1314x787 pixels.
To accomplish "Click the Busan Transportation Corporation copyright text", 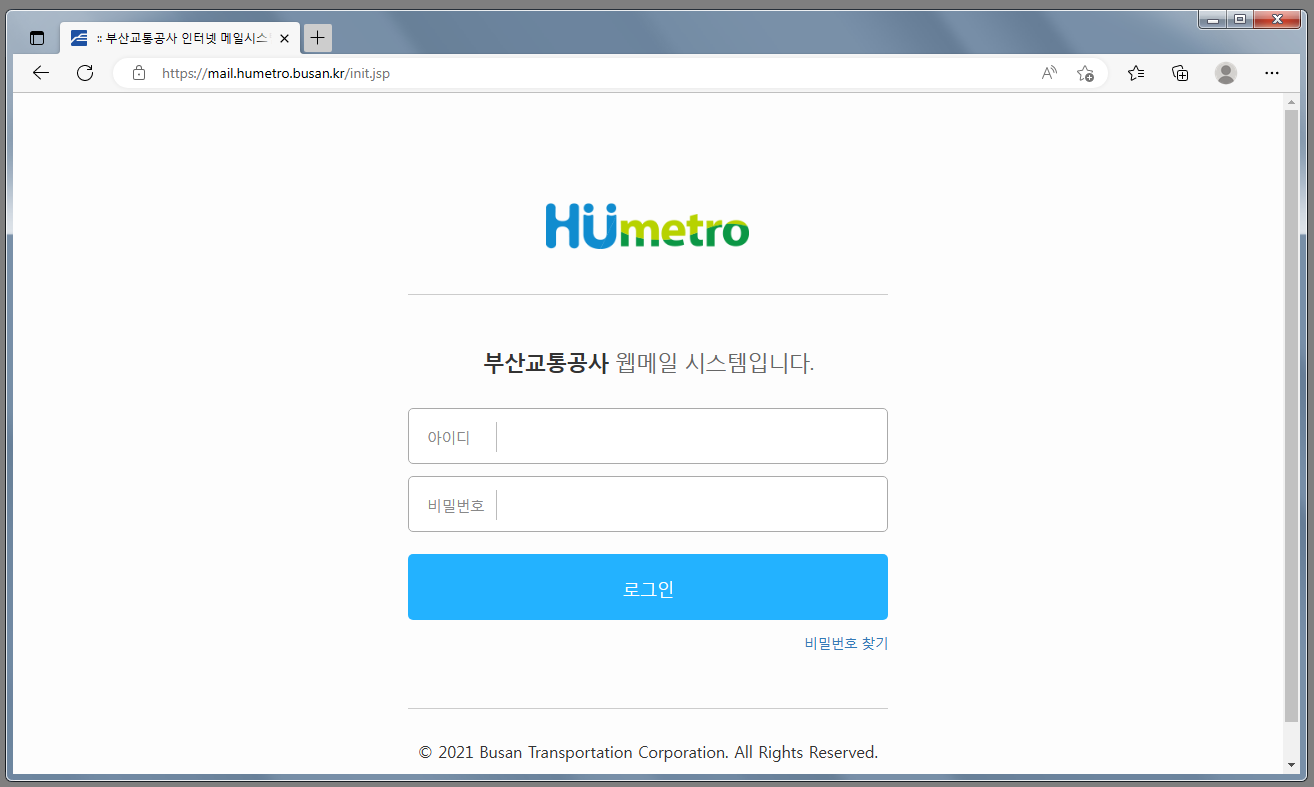I will (648, 752).
